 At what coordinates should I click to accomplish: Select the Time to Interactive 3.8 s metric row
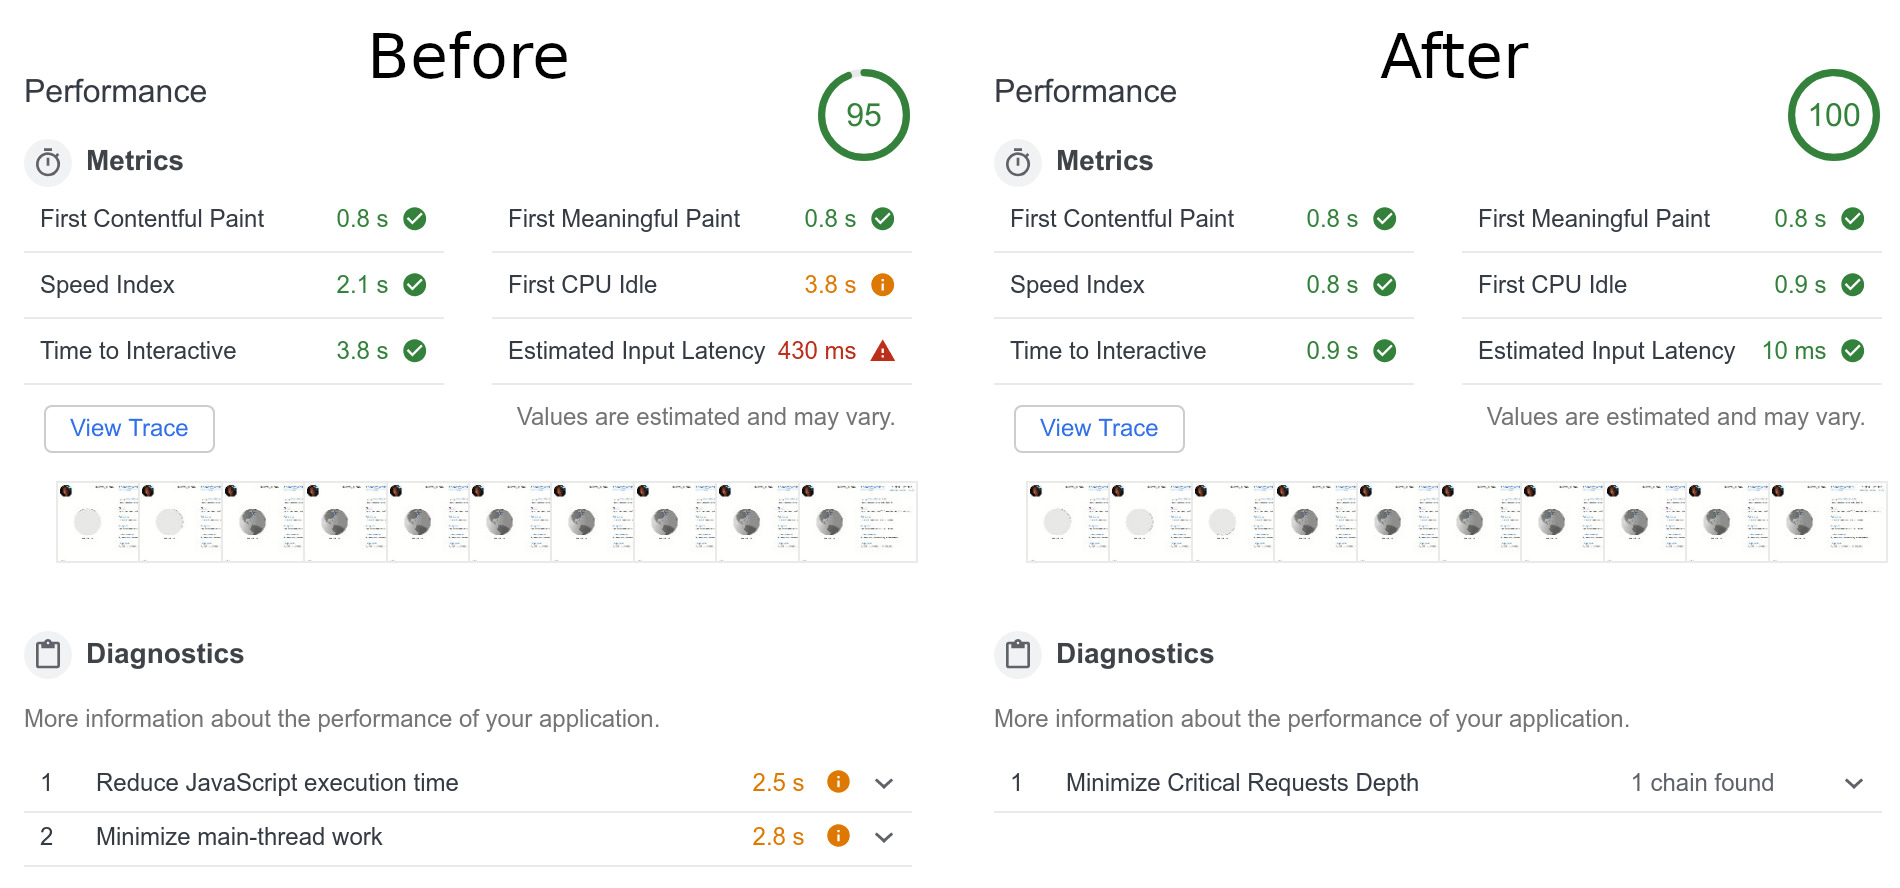[233, 351]
